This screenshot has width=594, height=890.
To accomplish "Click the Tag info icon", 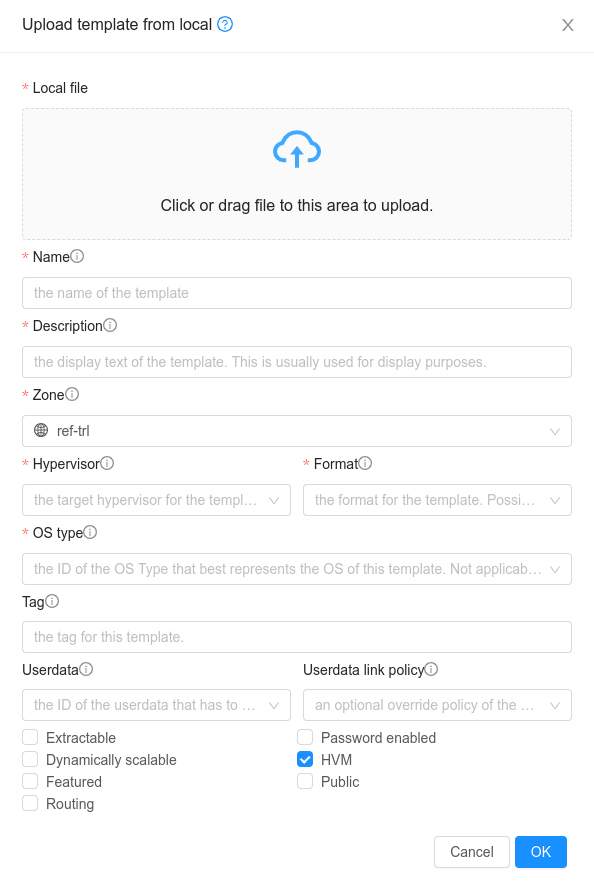I will (54, 601).
